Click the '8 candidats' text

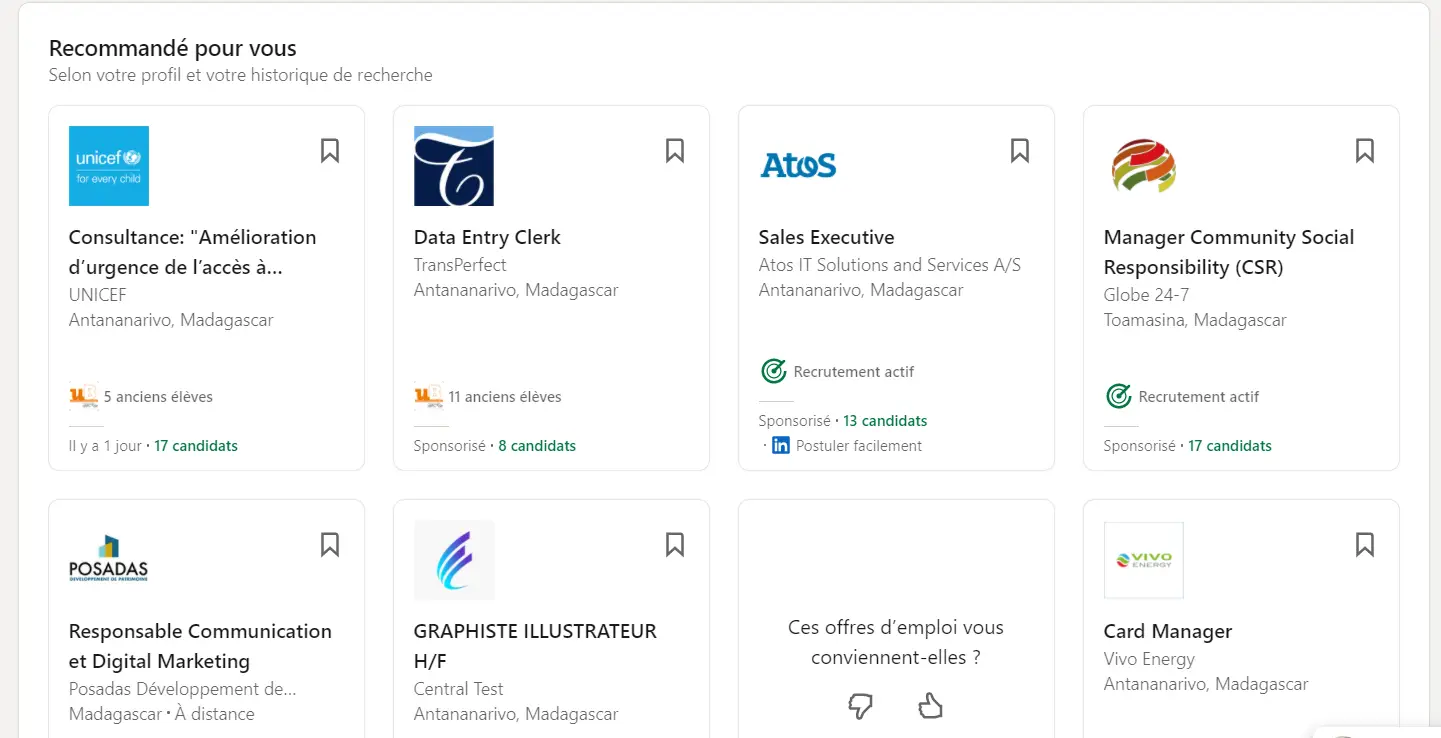pos(537,446)
